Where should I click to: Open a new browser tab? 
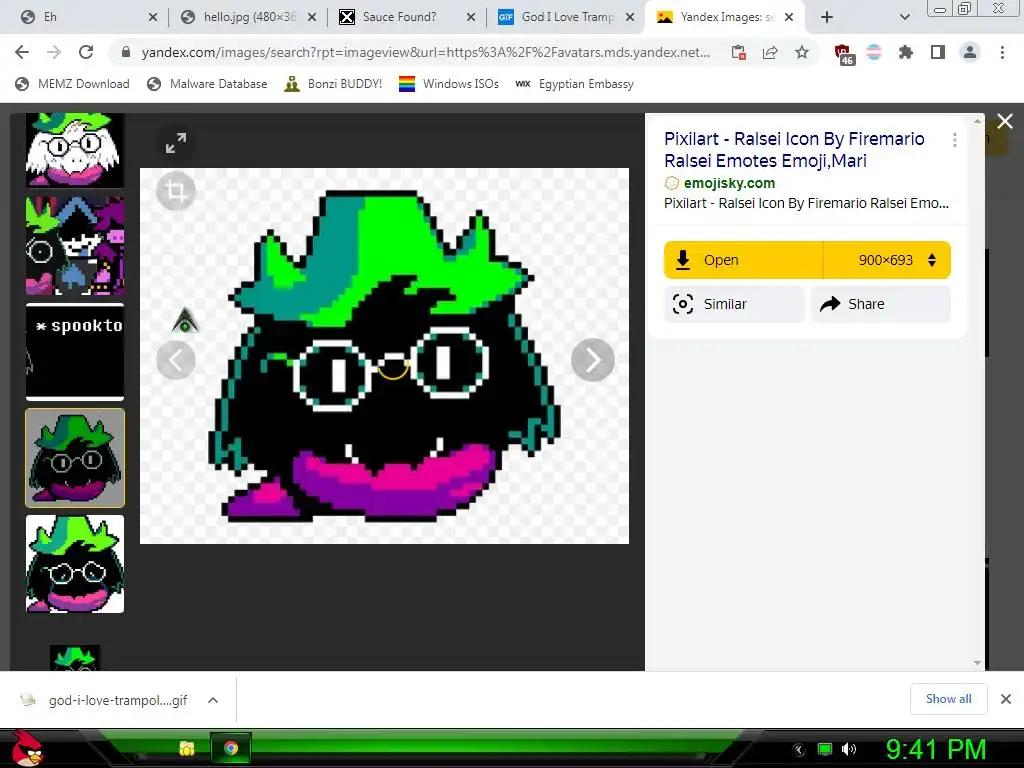tap(827, 17)
